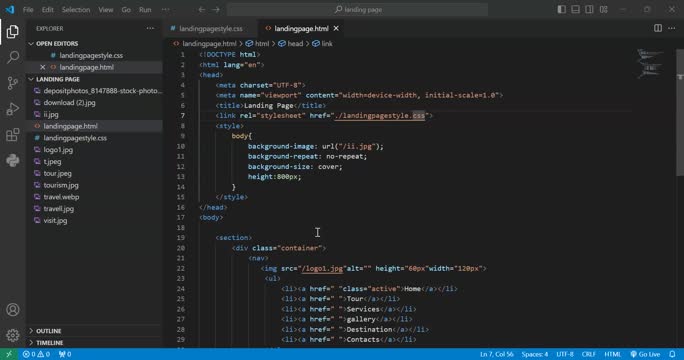Image resolution: width=684 pixels, height=360 pixels.
Task: Split the editor right
Action: click(x=657, y=28)
